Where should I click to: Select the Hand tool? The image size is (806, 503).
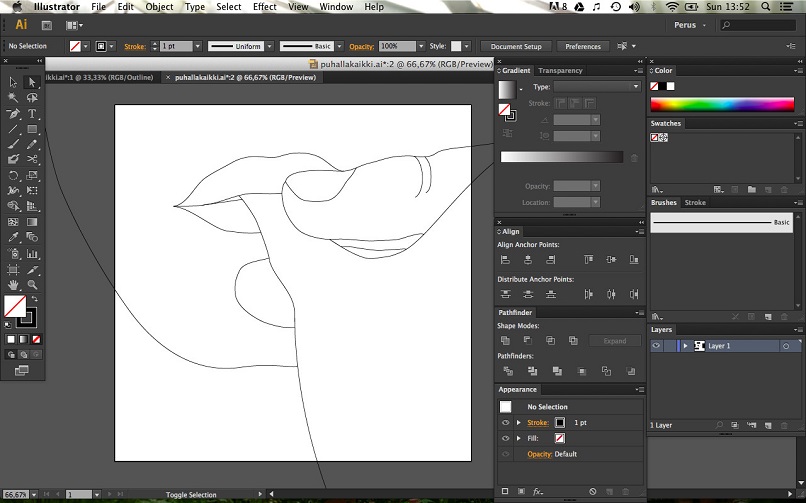[x=13, y=285]
